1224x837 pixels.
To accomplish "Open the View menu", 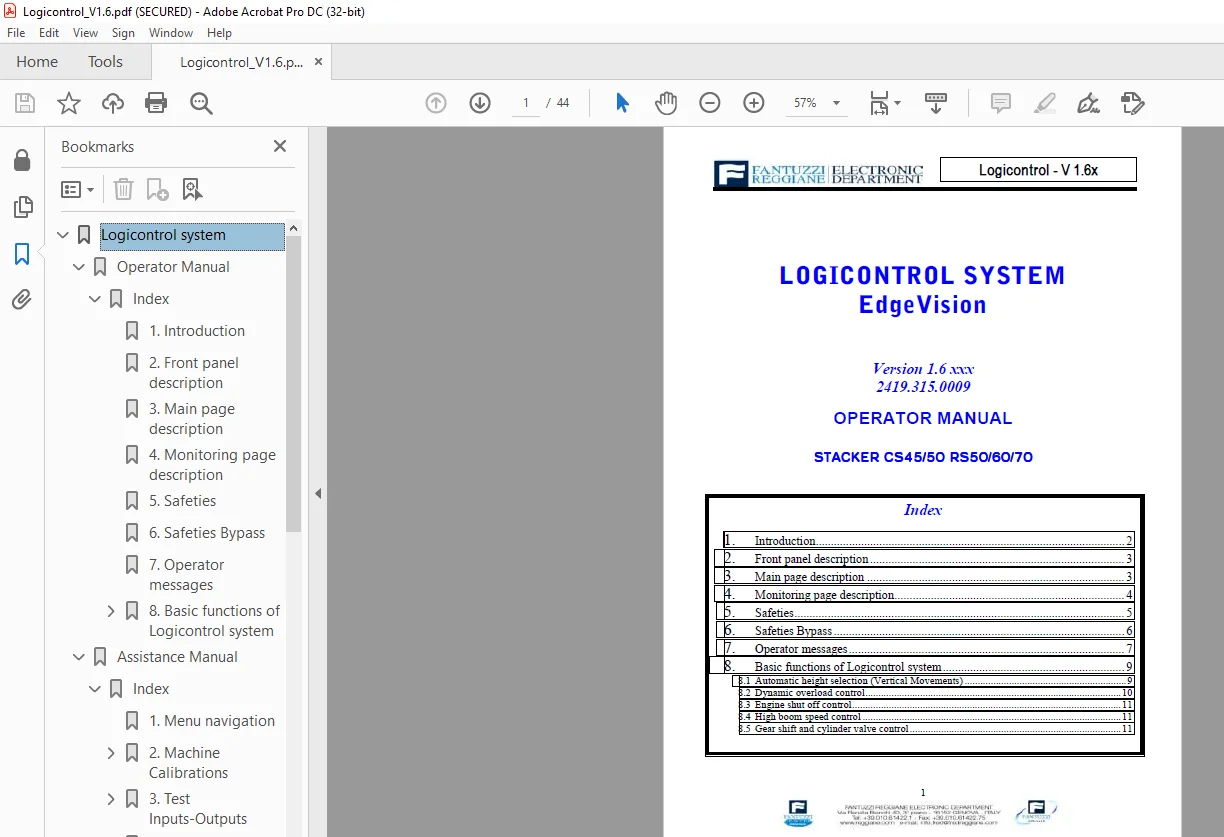I will 85,33.
